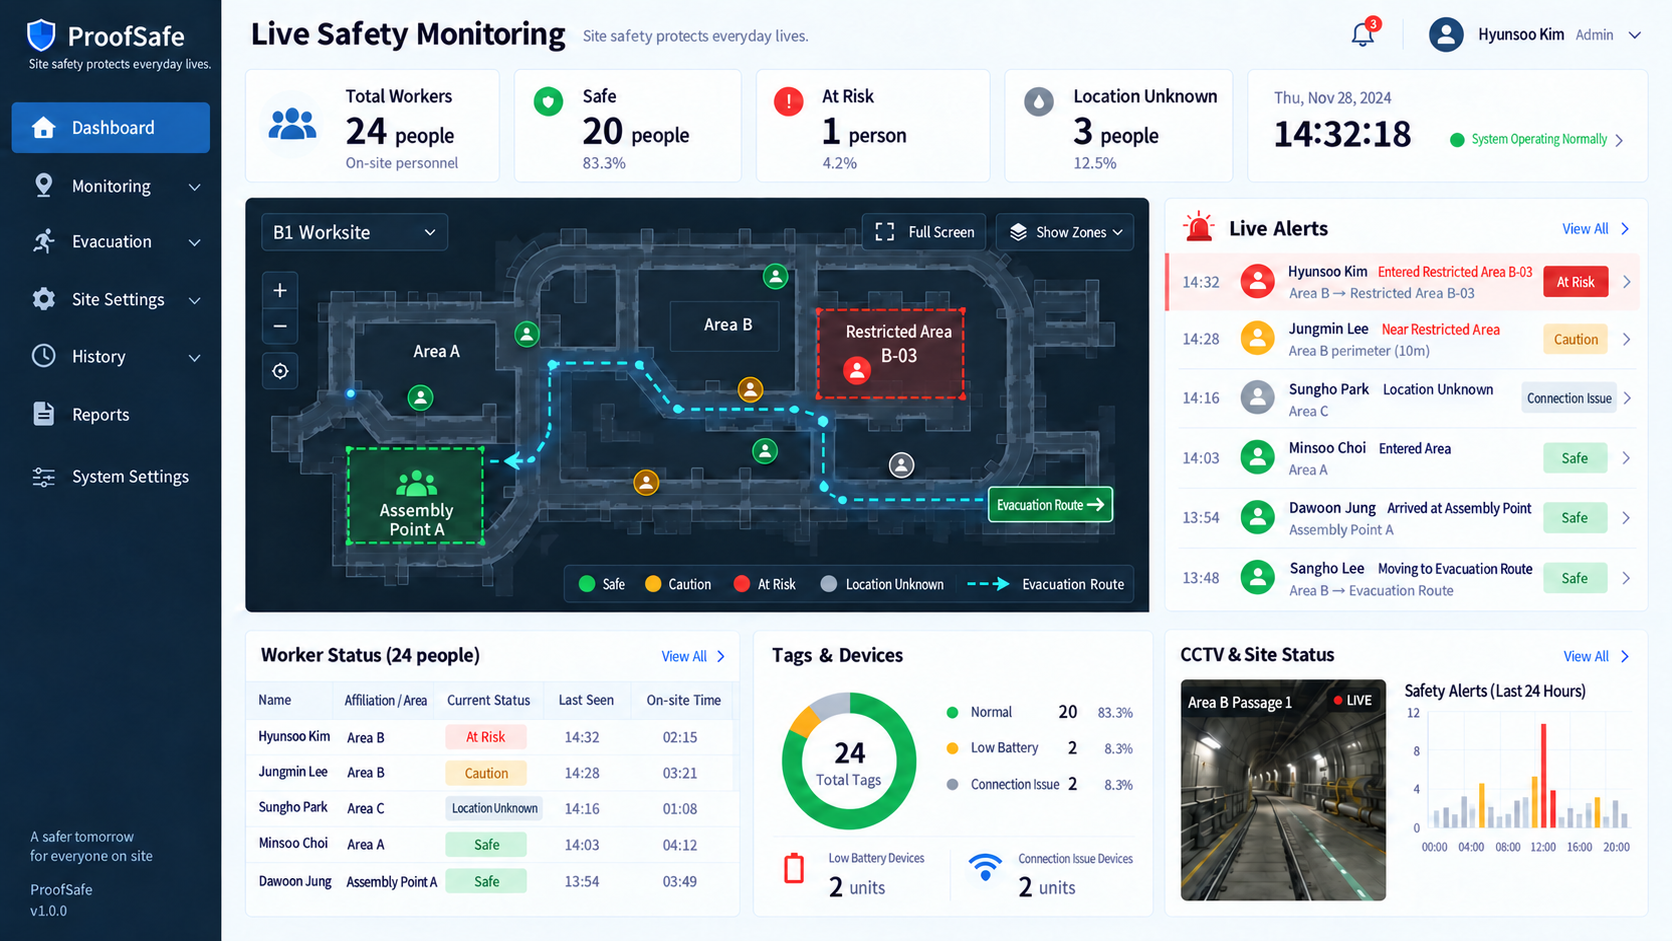The height and width of the screenshot is (941, 1672).
Task: Click Minsoo Choi's green alert avatar
Action: [1257, 458]
